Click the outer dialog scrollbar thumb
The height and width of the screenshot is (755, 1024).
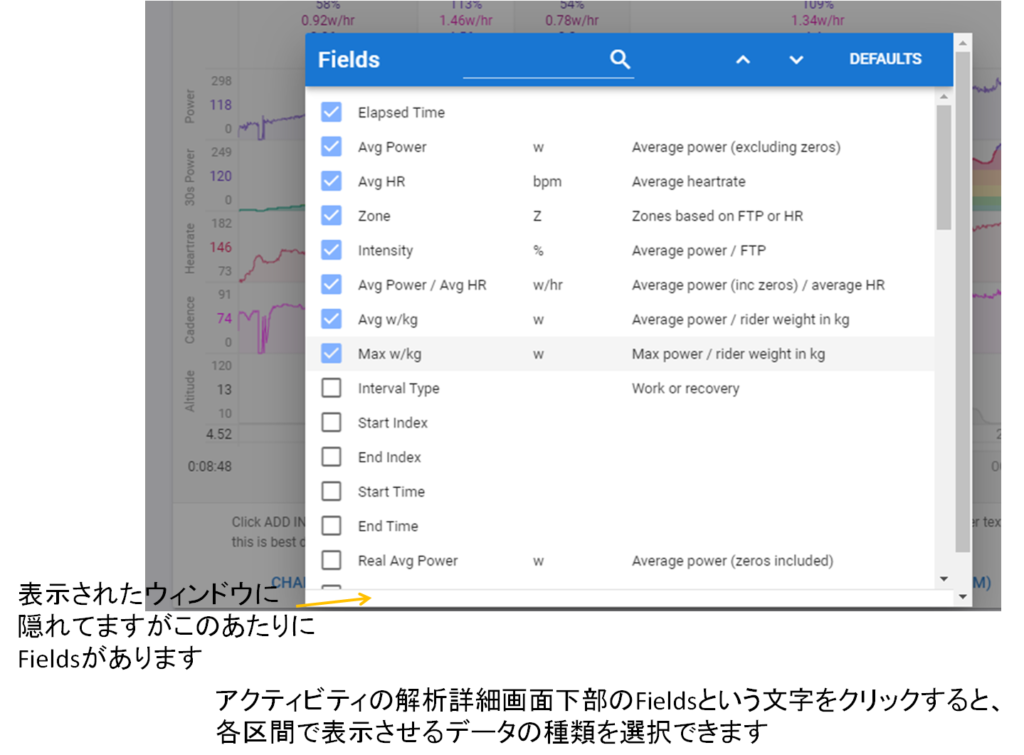pos(963,302)
